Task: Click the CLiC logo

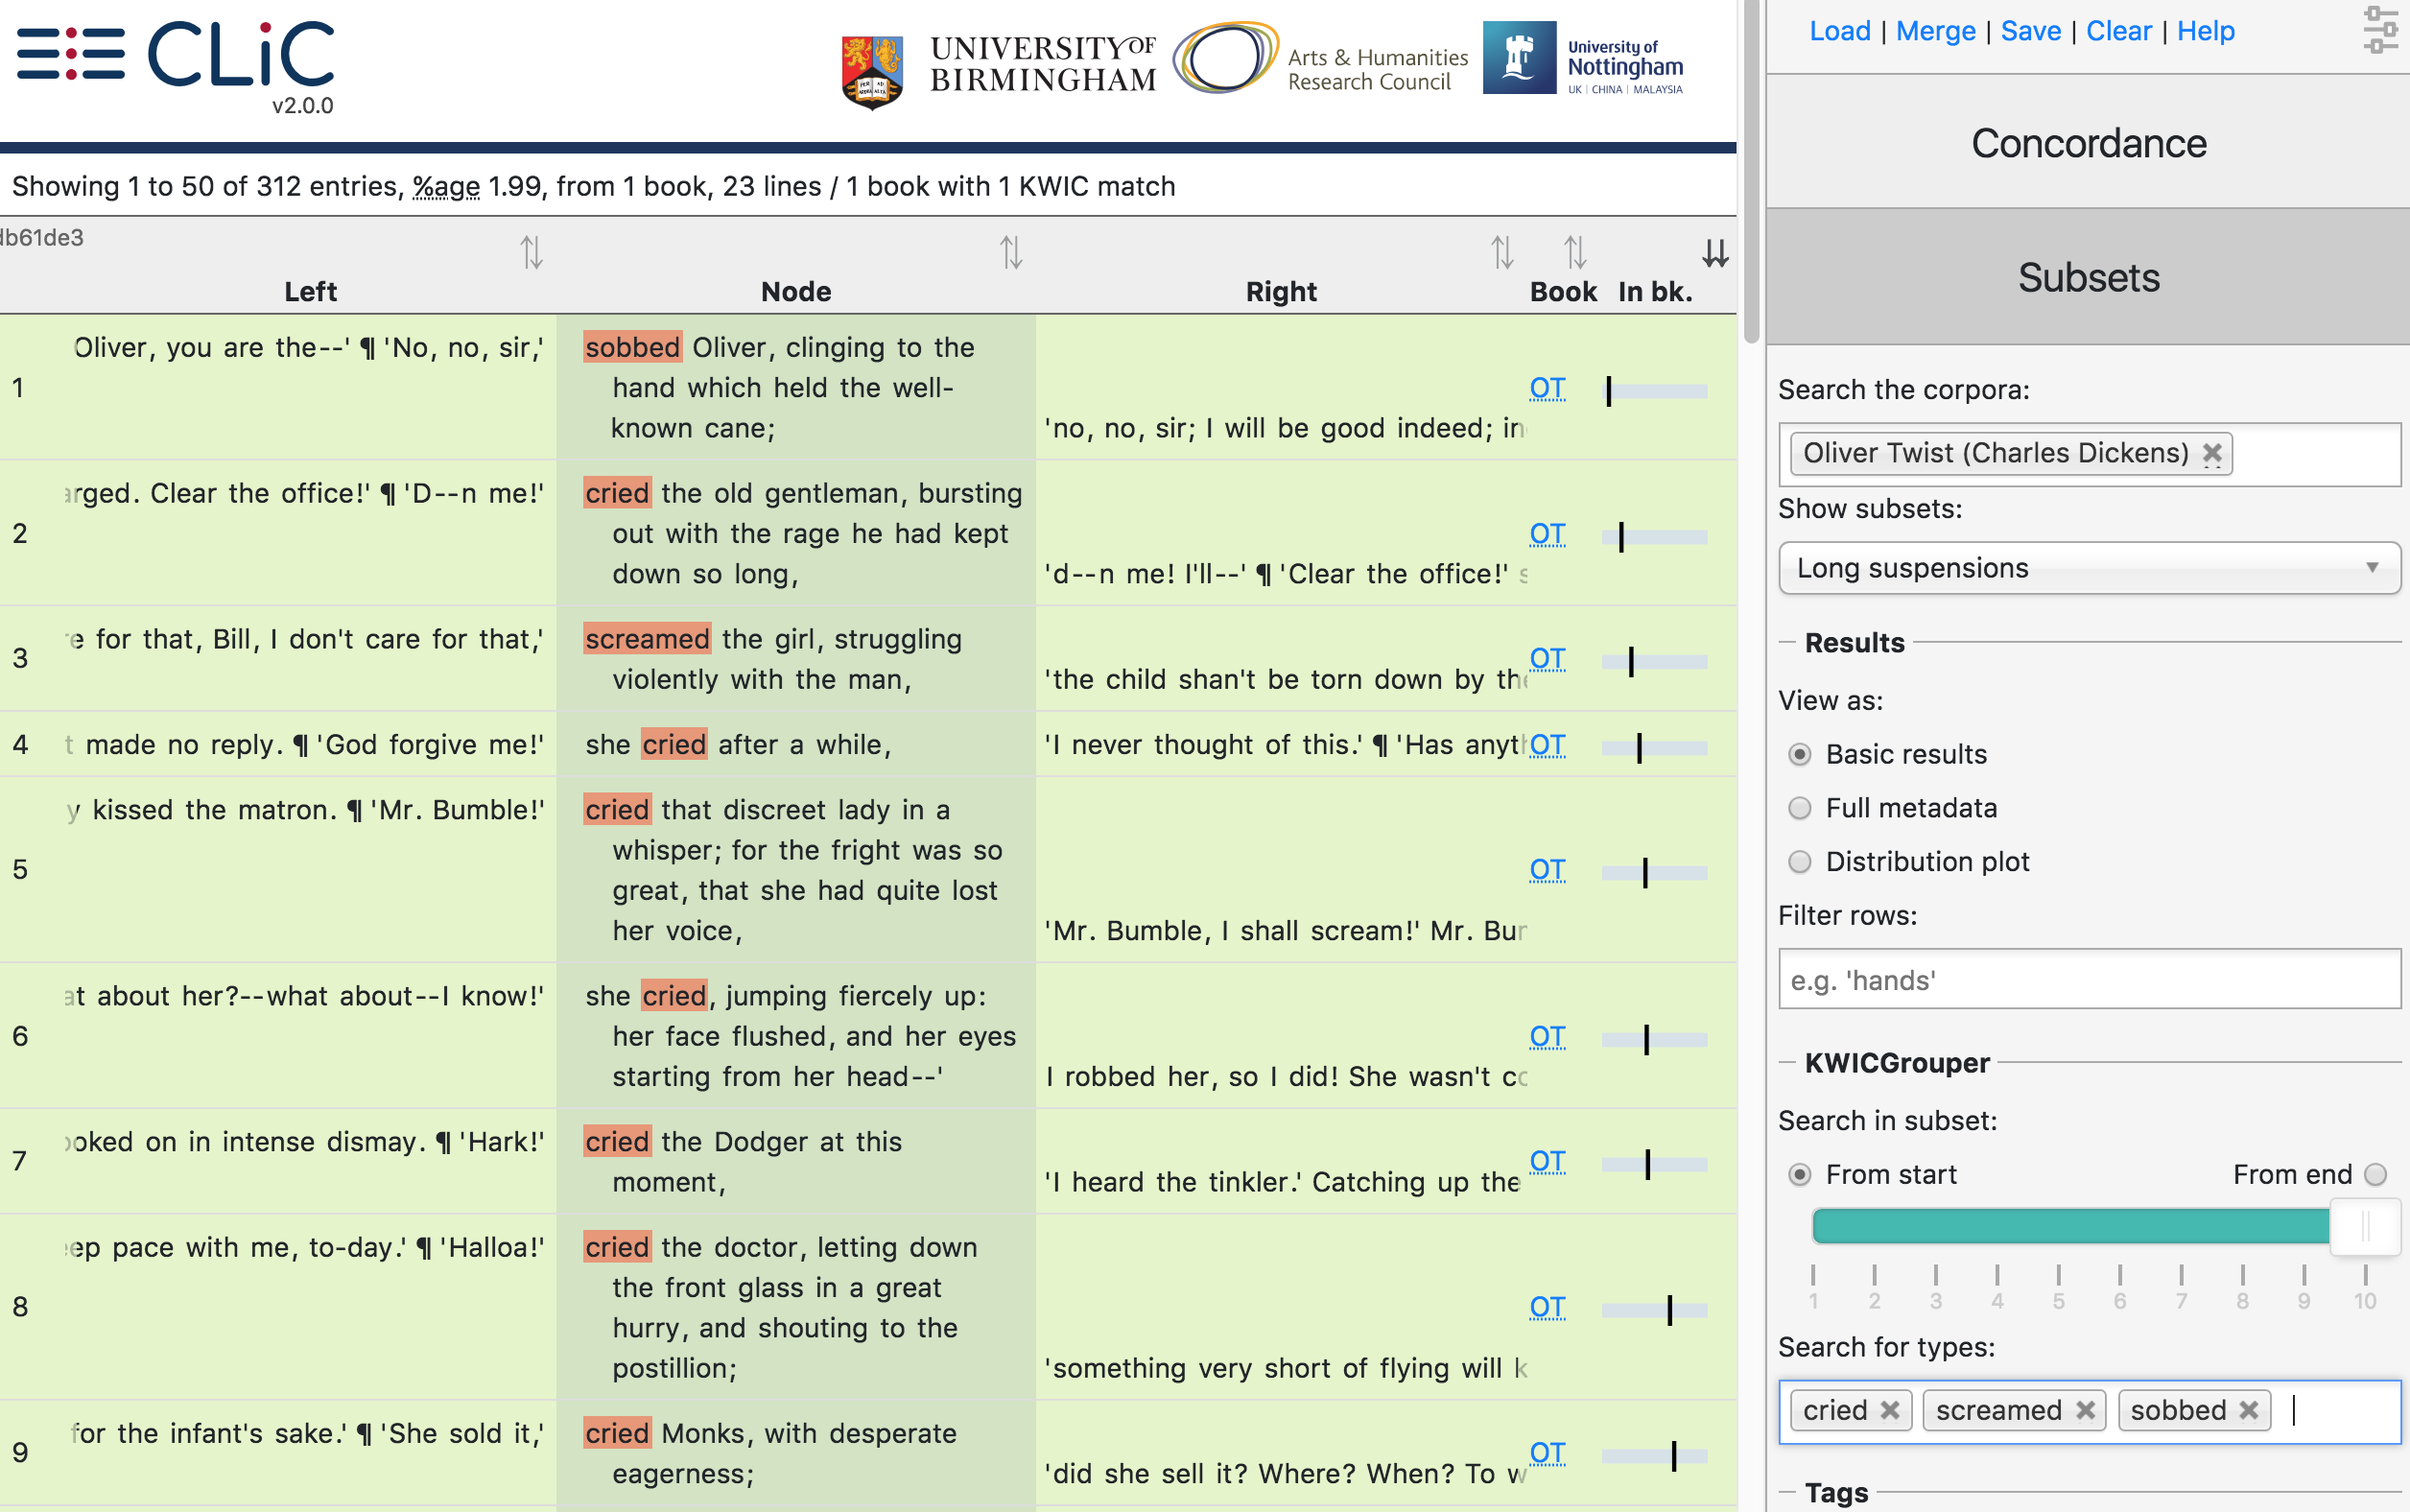Action: pyautogui.click(x=242, y=56)
